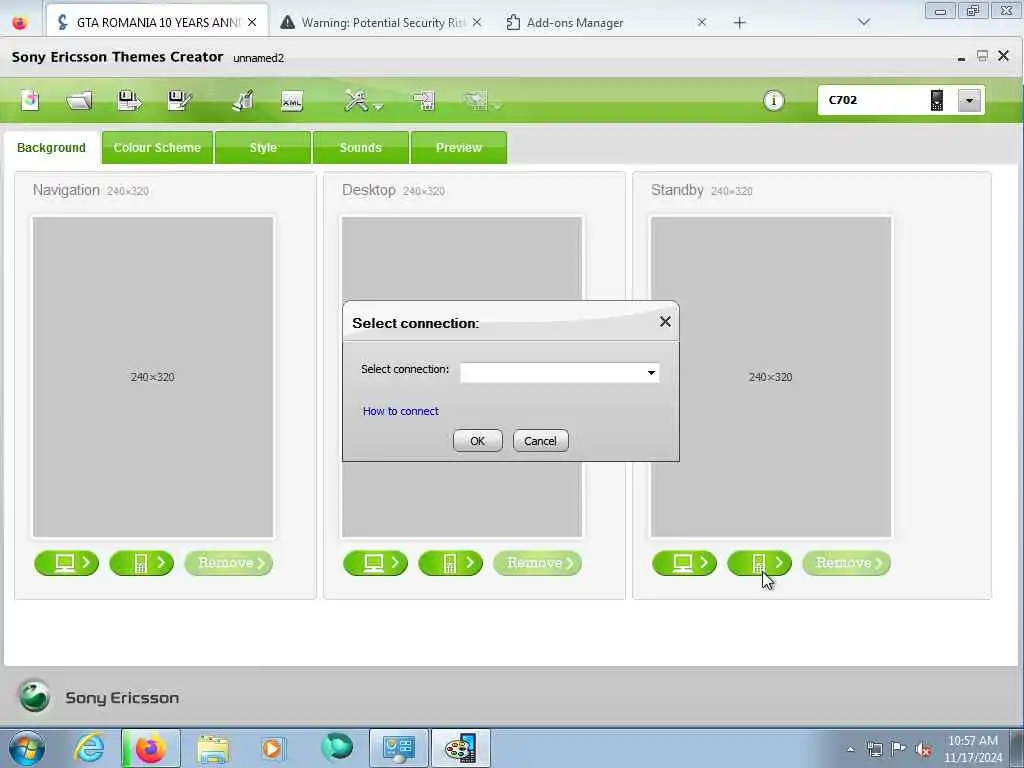Open a new Firefox tab with plus
This screenshot has height=768, width=1024.
pos(739,23)
